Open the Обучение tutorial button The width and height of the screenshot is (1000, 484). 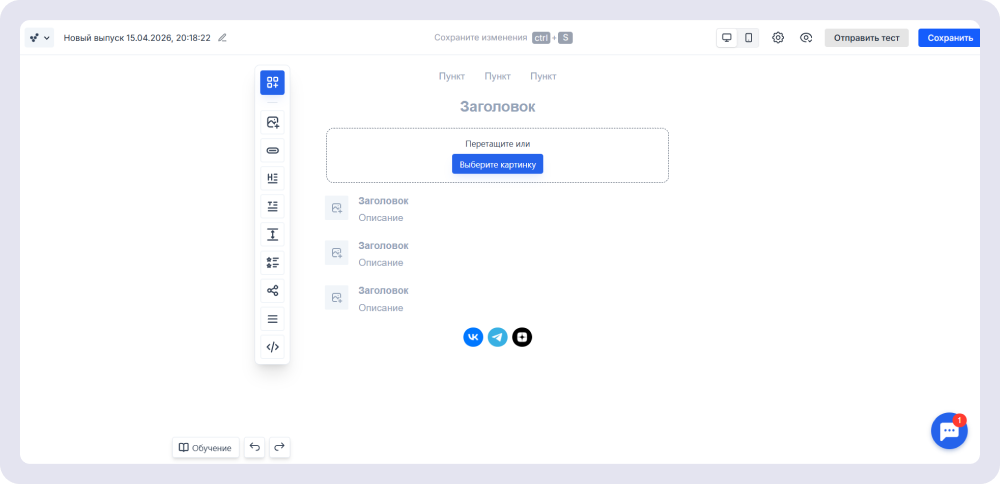(x=205, y=448)
